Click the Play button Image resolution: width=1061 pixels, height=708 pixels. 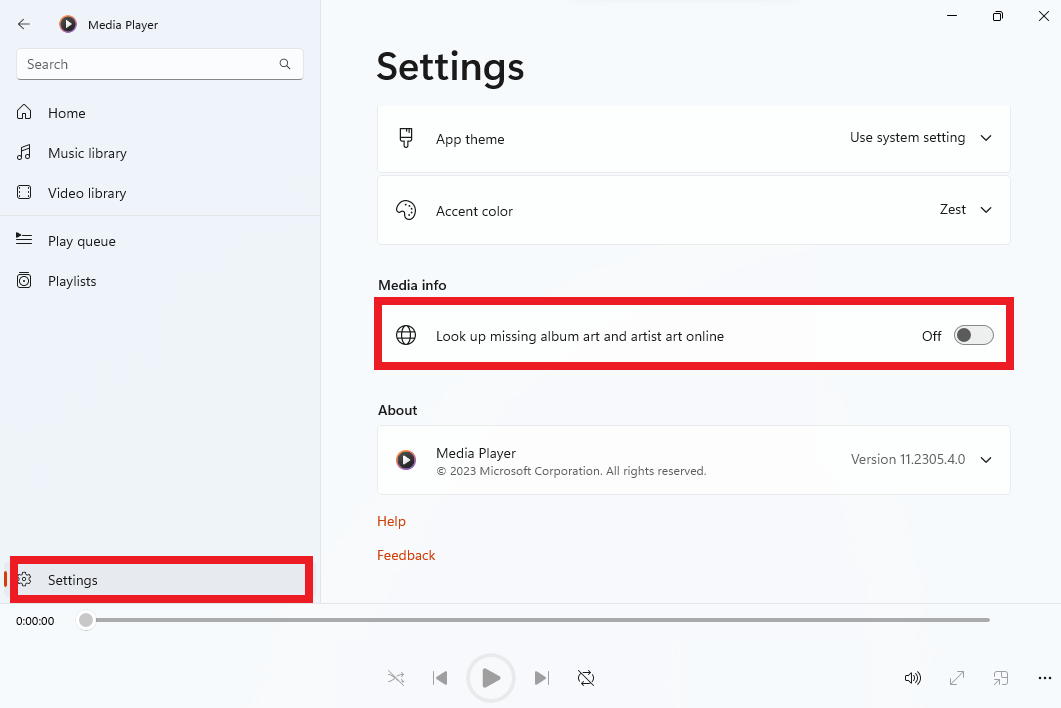coord(491,678)
